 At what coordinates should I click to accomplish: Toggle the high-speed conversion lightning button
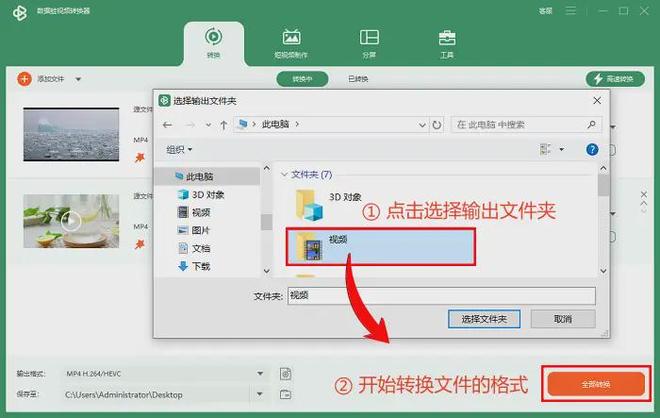[x=615, y=79]
